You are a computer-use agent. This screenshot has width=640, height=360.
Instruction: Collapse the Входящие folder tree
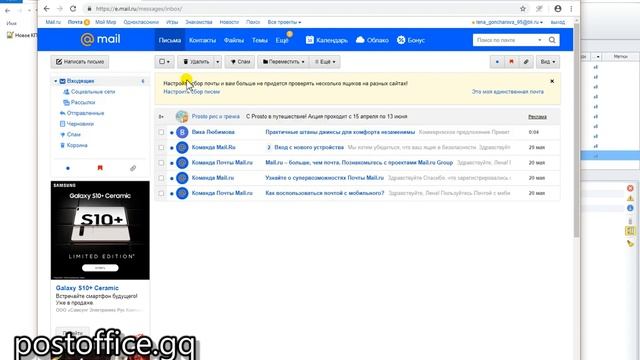(x=56, y=81)
